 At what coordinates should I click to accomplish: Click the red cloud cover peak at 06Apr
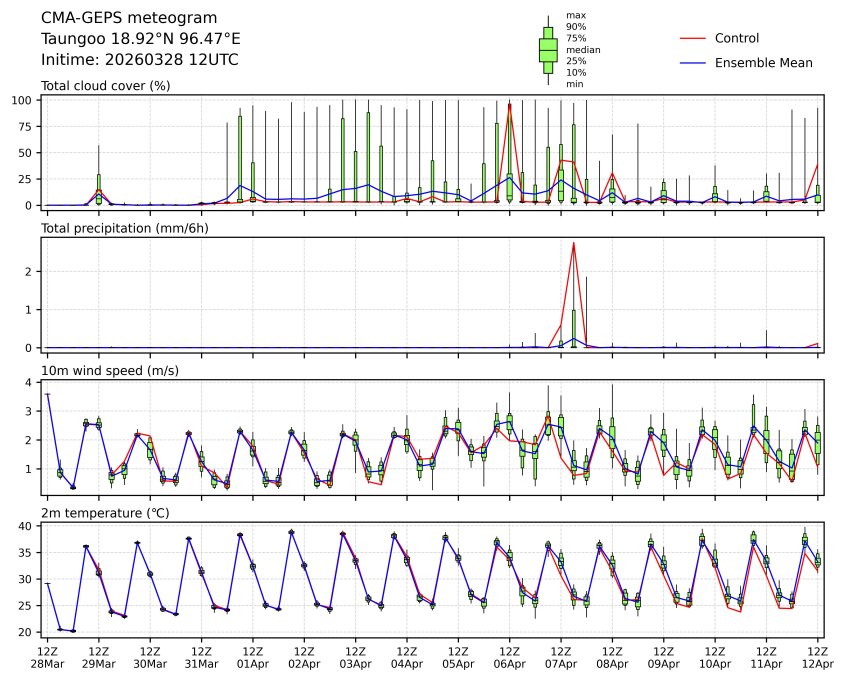(x=510, y=104)
